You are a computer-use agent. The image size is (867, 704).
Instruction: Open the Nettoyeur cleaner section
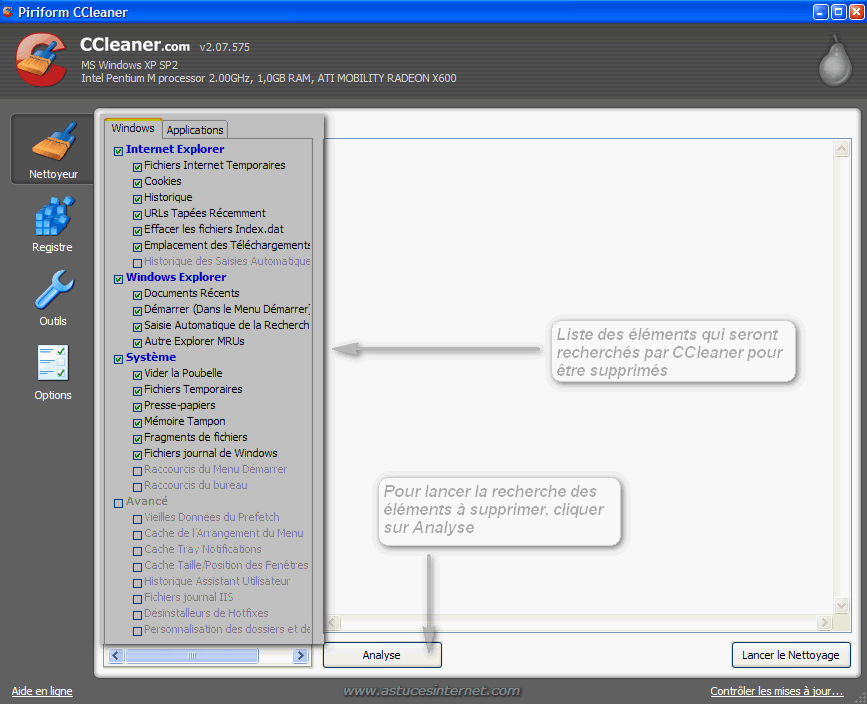click(53, 149)
